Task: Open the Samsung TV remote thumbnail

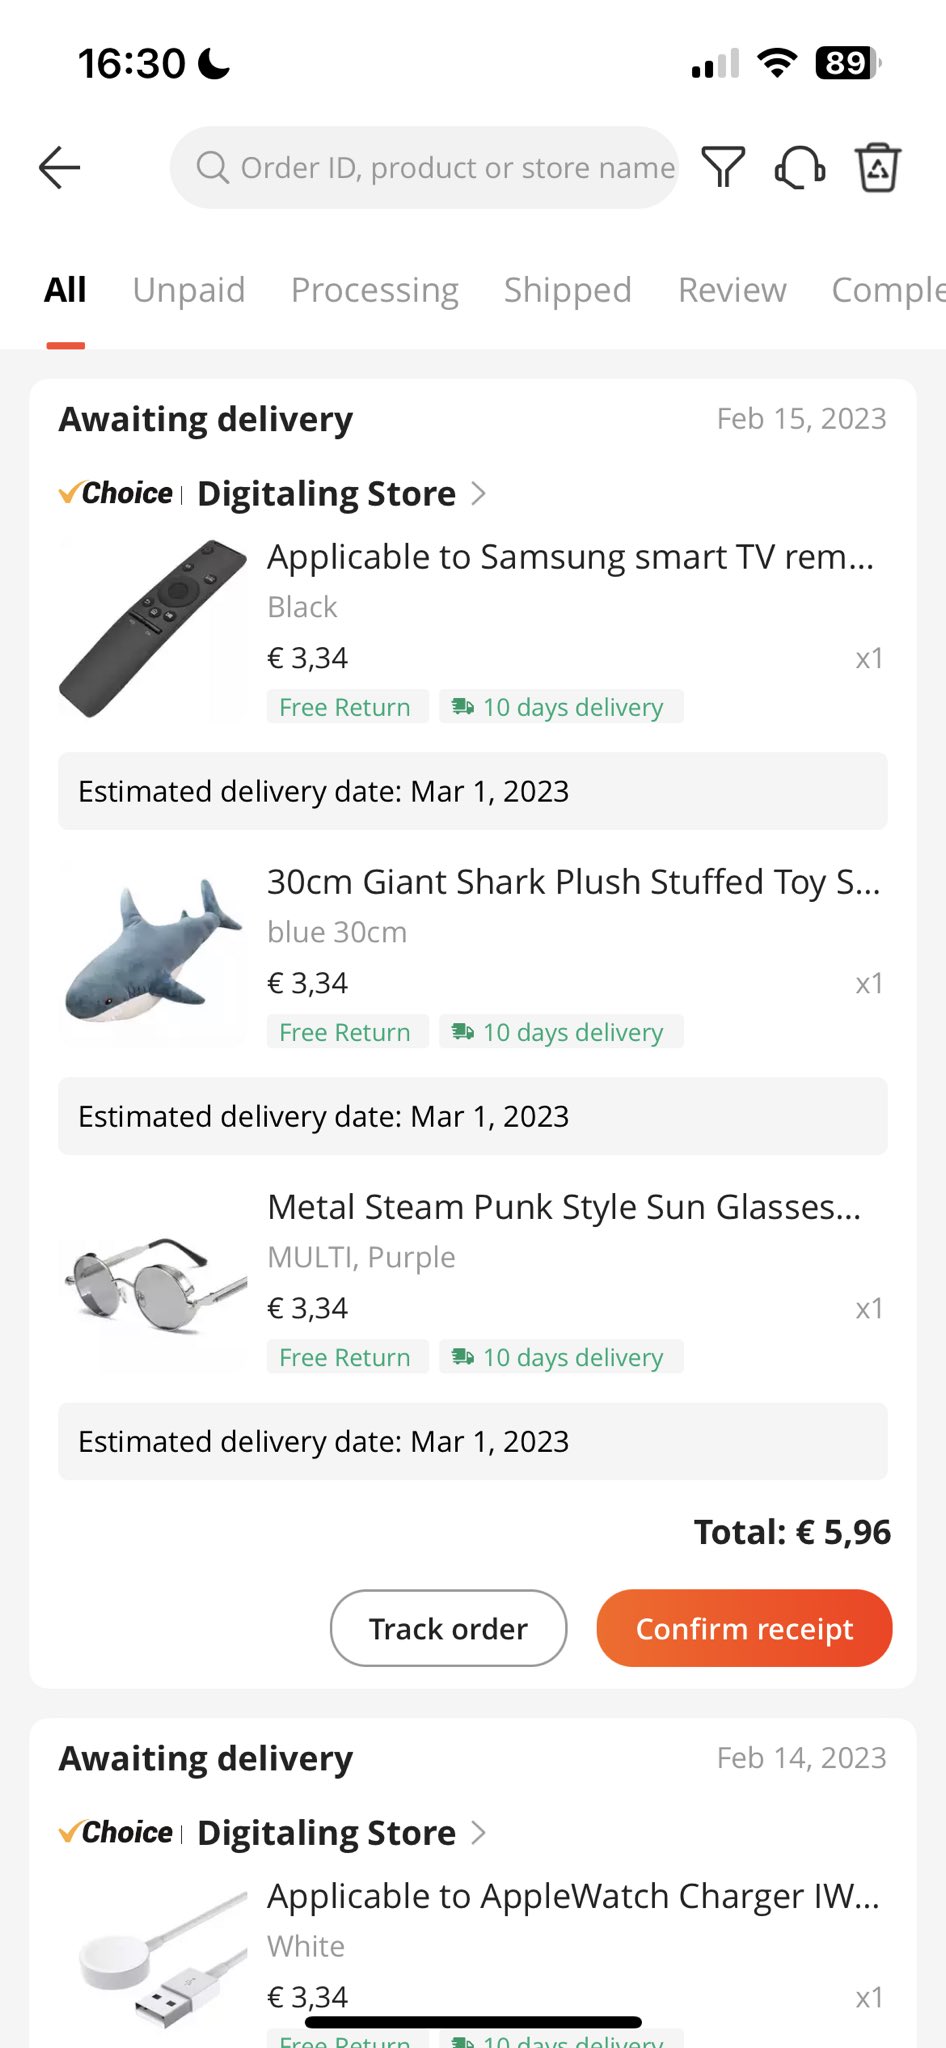Action: (153, 628)
